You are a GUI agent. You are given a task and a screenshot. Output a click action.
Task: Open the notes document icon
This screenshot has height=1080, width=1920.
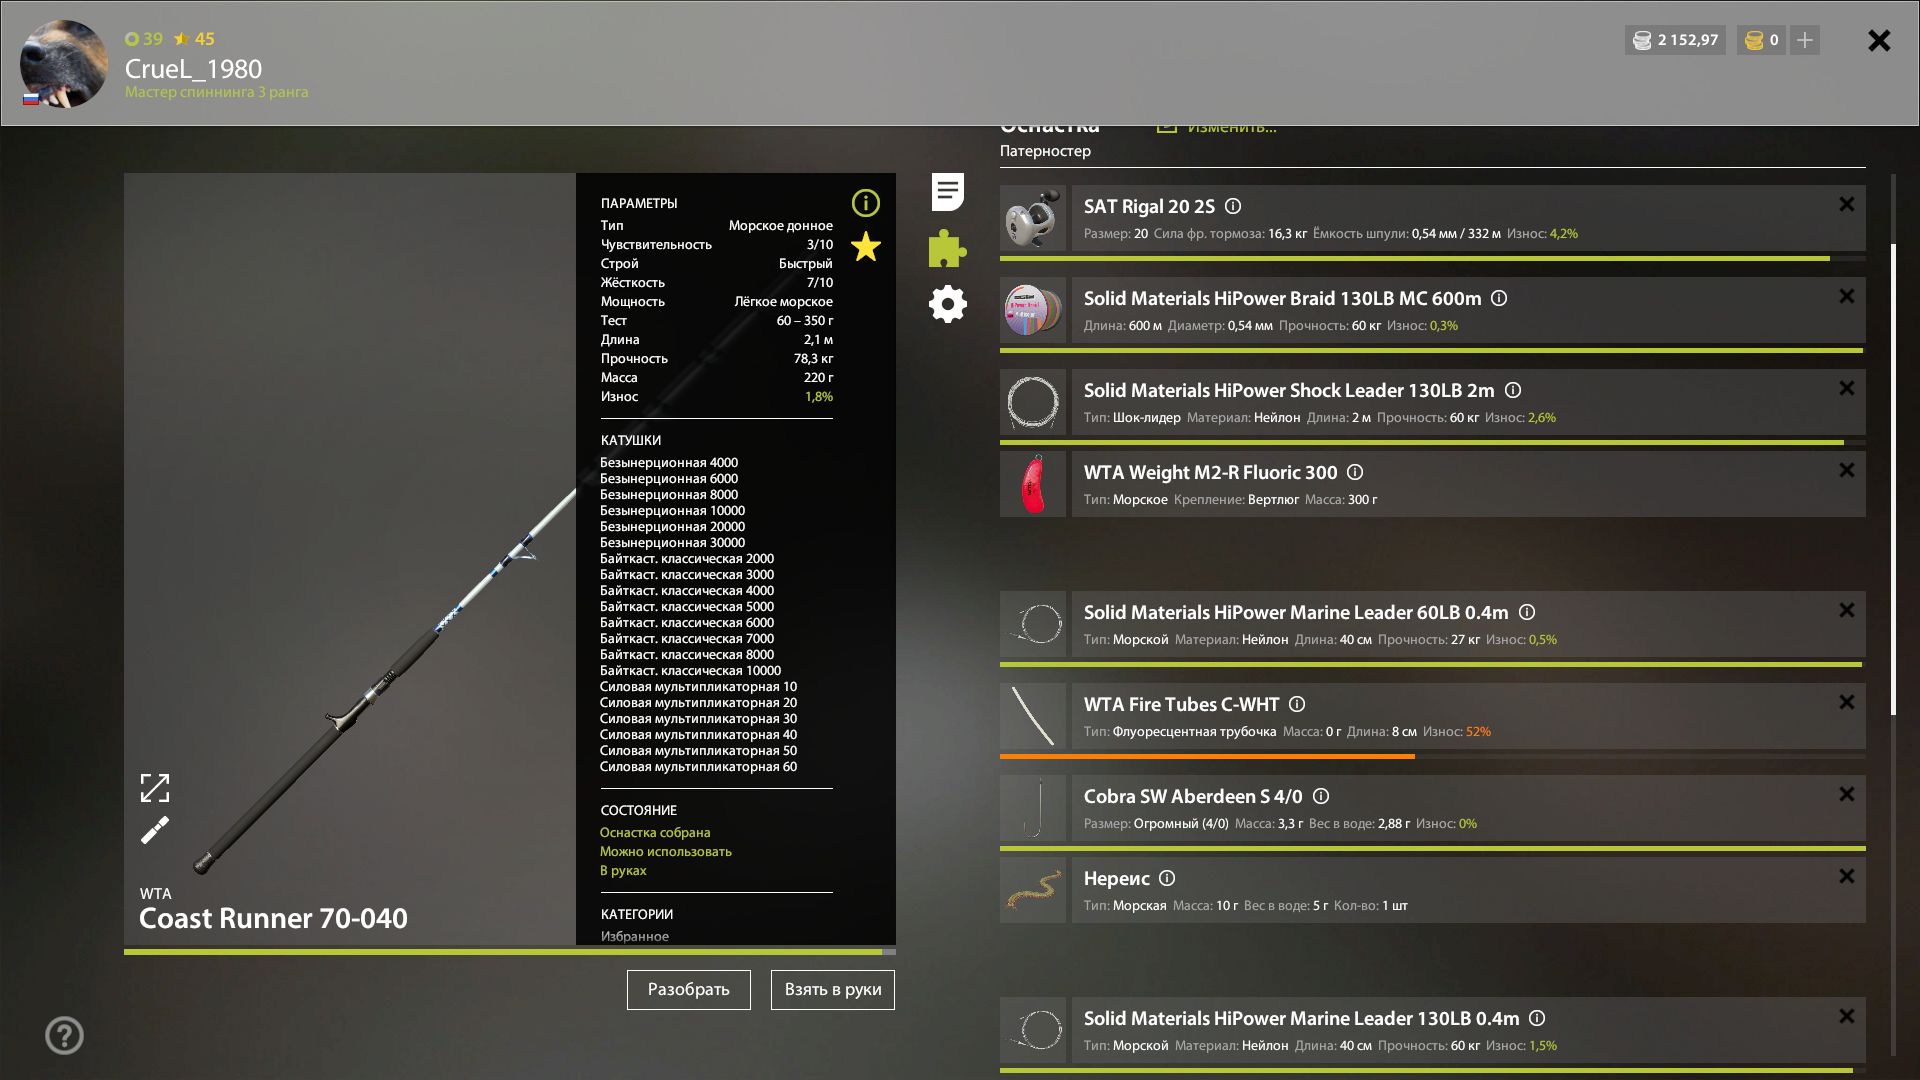point(947,192)
